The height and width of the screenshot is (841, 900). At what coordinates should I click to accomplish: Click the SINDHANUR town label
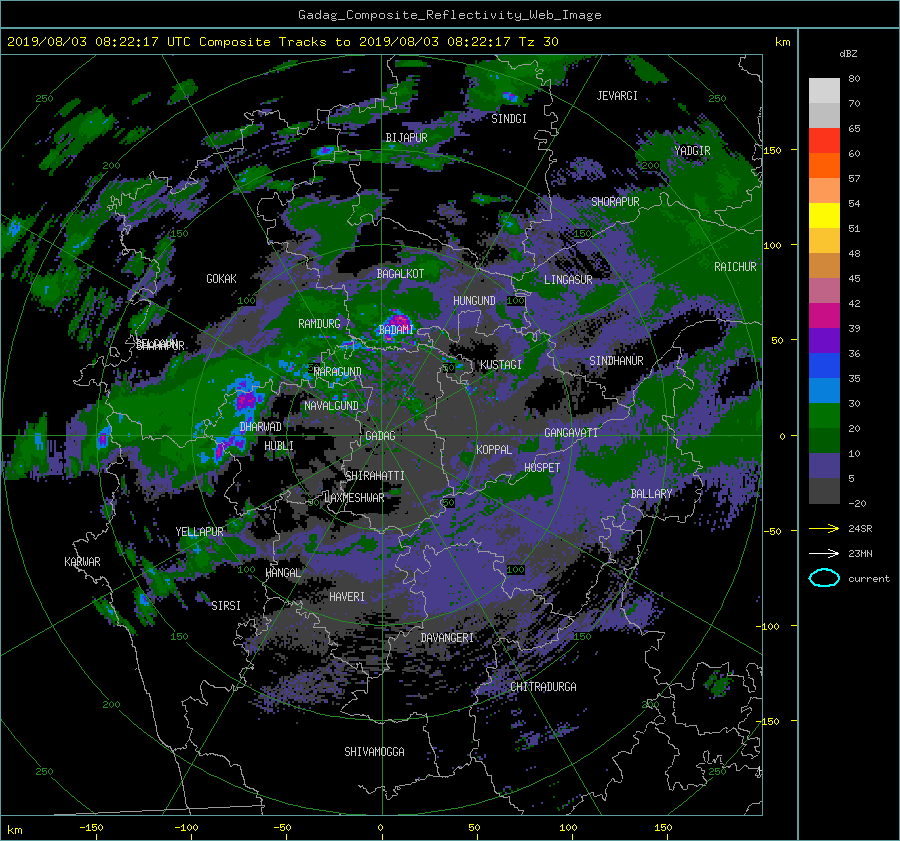tap(616, 361)
